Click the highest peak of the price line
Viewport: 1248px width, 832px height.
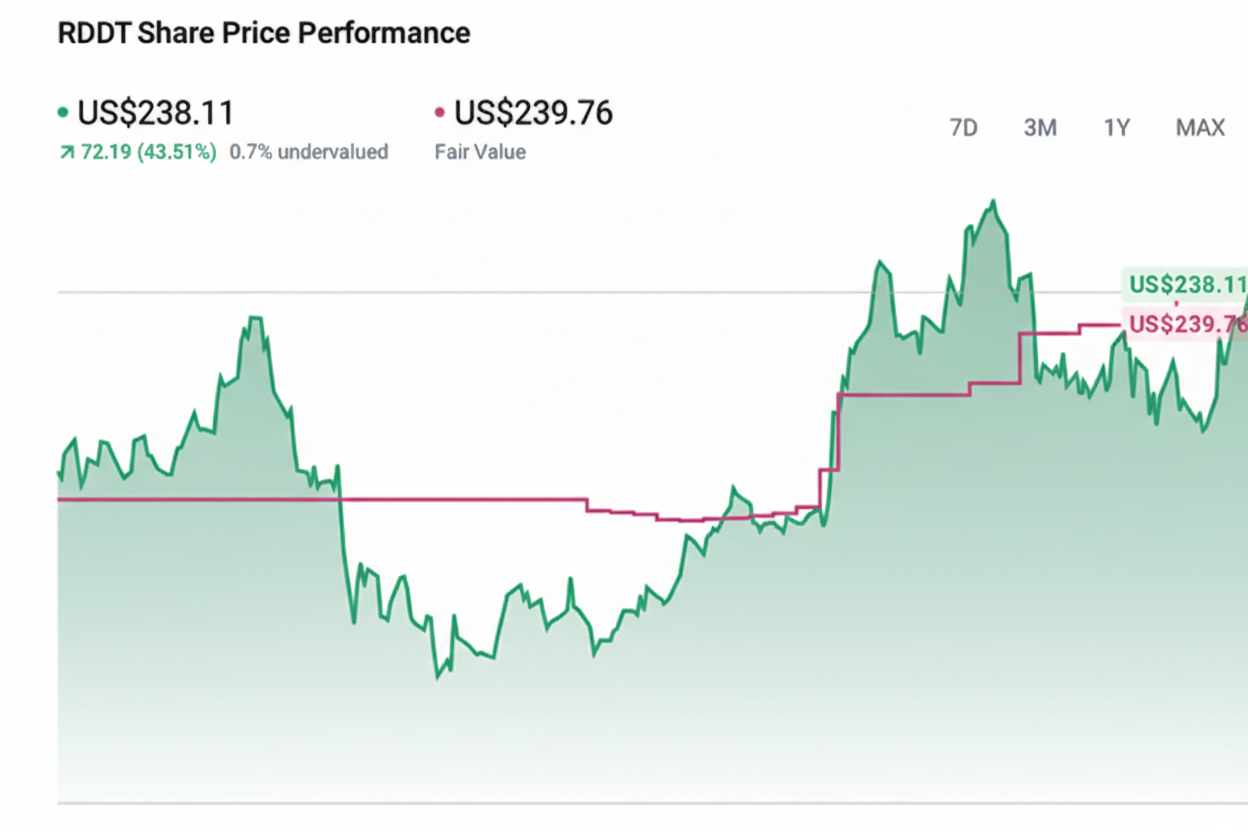click(x=993, y=202)
